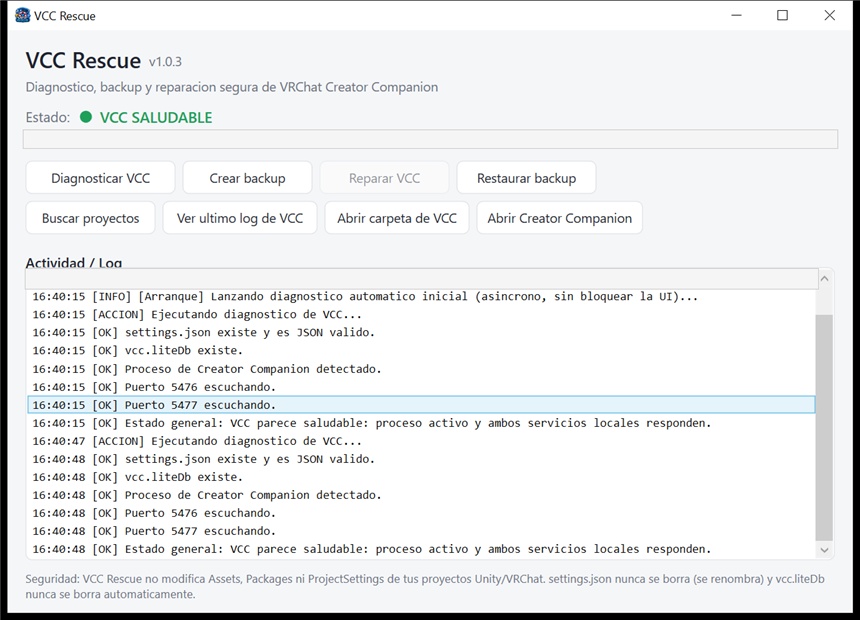Click the VCC Rescue app icon in title bar
Screen dimensions: 860x620
pos(22,15)
